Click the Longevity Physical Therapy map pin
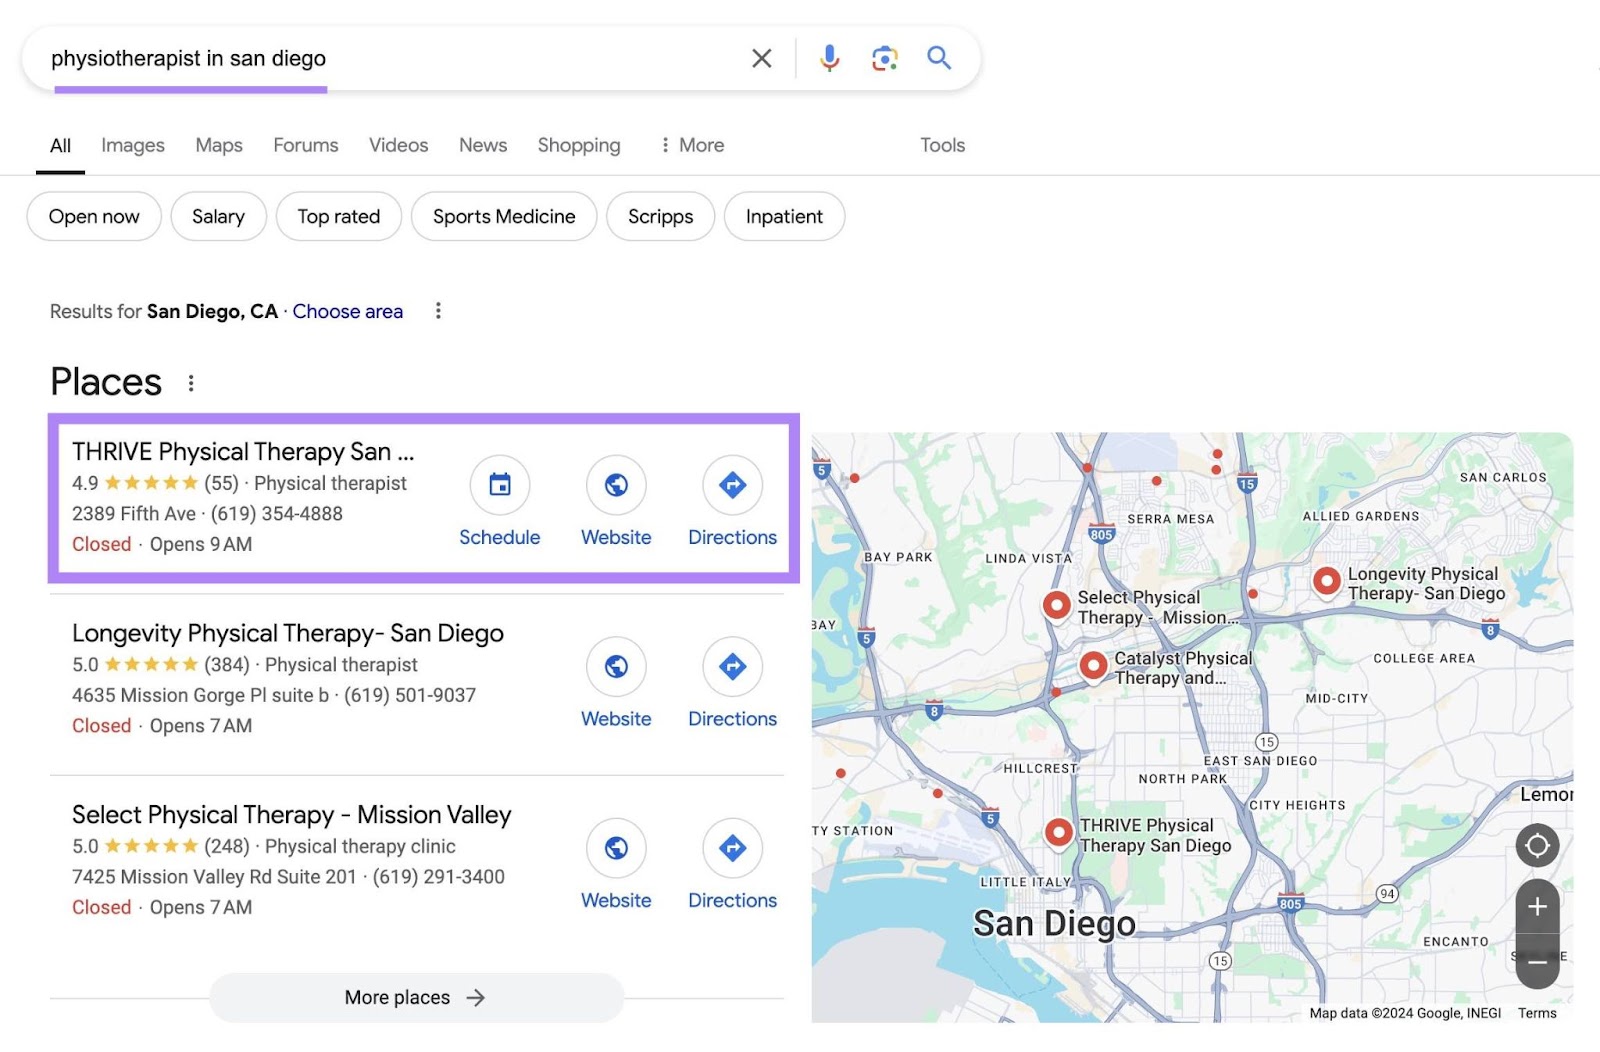Image resolution: width=1600 pixels, height=1052 pixels. click(x=1326, y=581)
